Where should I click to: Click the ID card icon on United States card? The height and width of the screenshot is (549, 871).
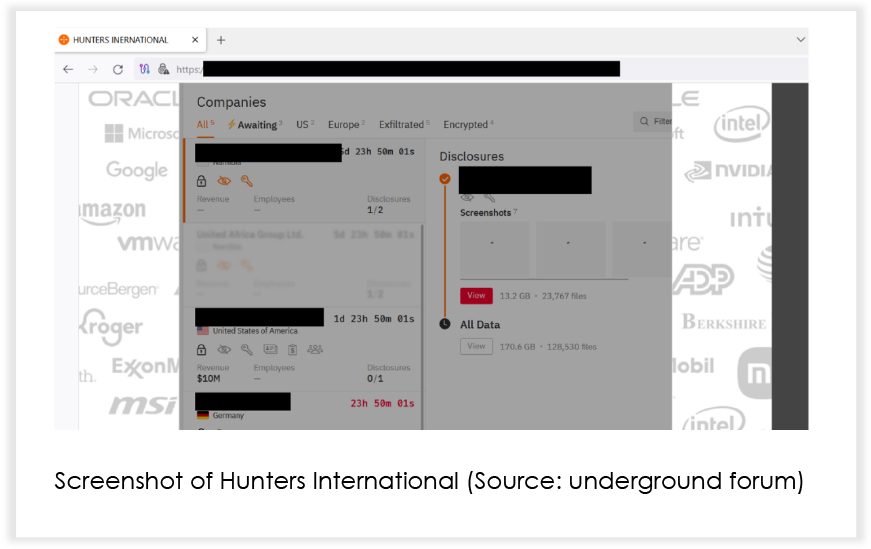tap(271, 350)
